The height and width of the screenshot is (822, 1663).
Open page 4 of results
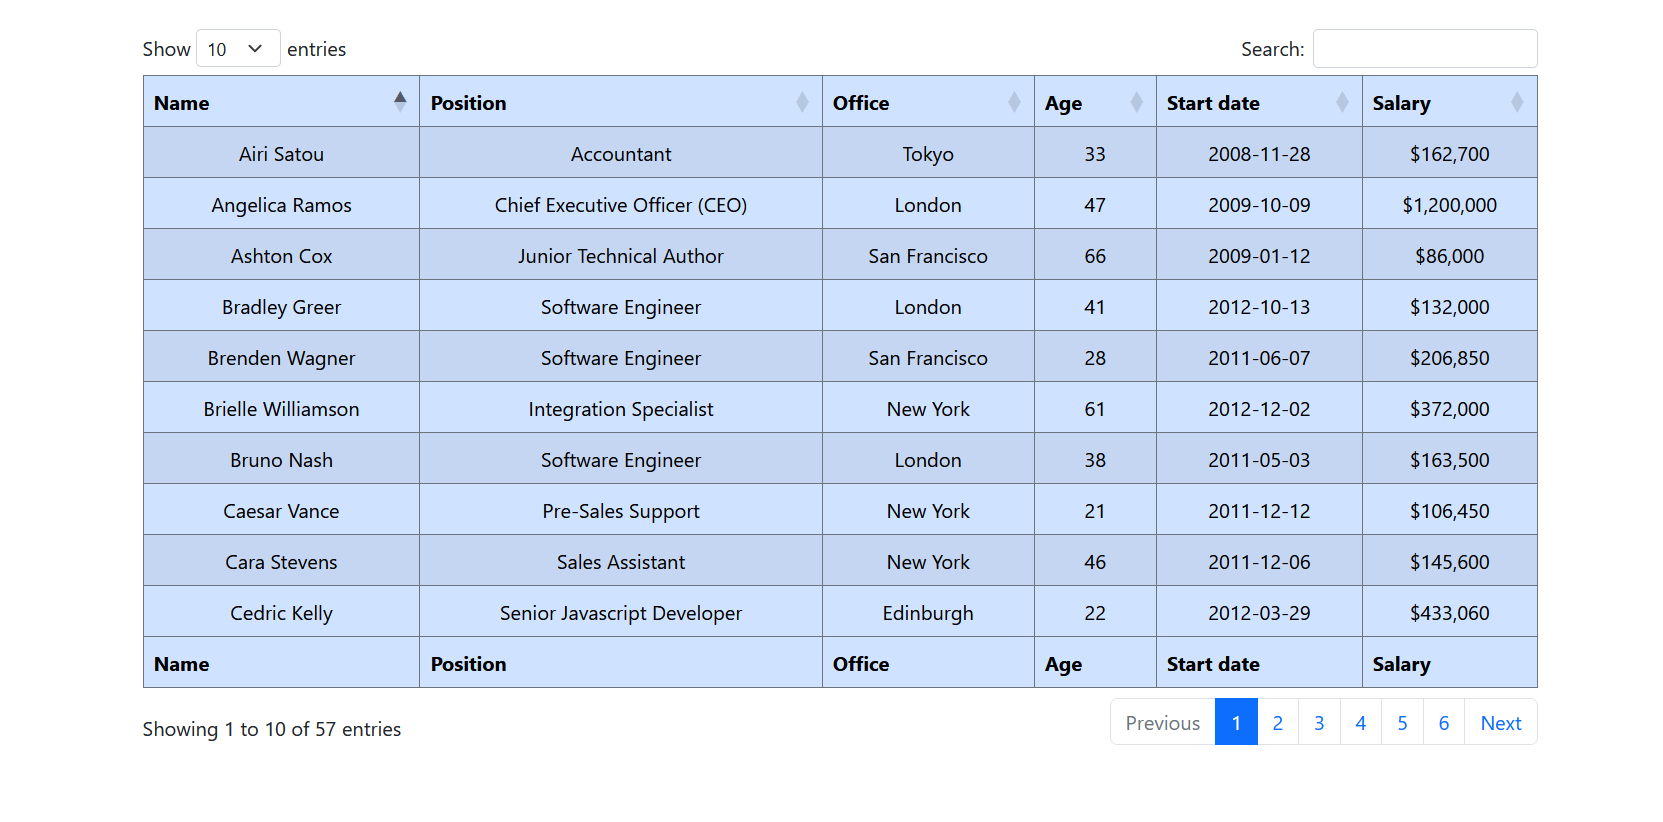(1360, 723)
